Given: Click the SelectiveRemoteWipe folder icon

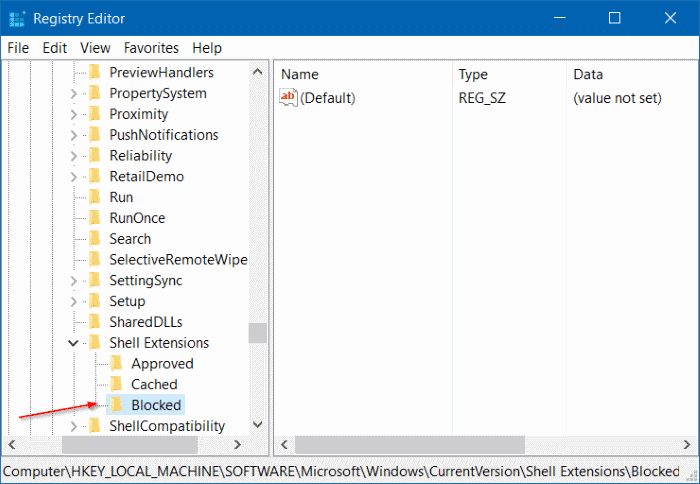Looking at the screenshot, I should 95,259.
